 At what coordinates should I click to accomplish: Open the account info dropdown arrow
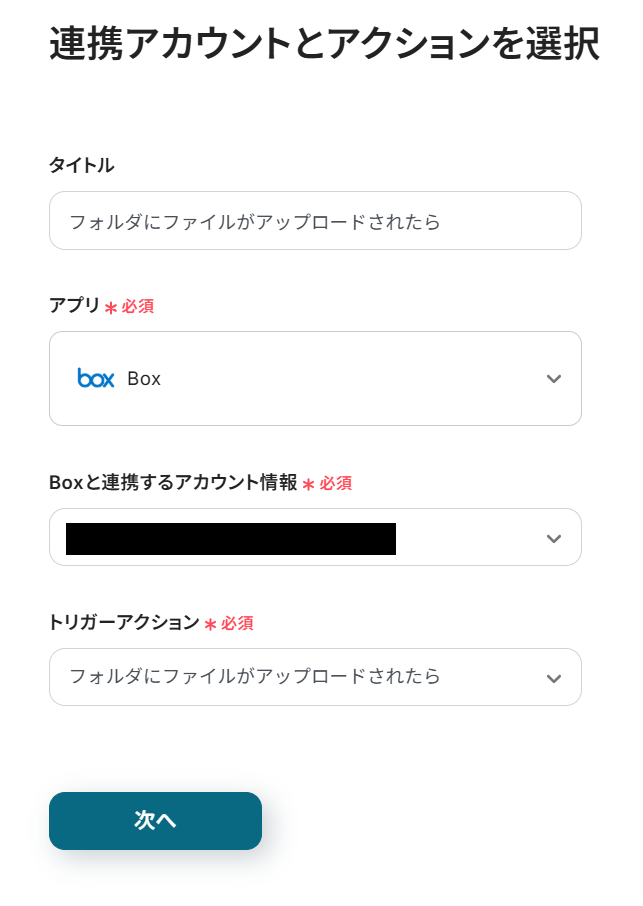(554, 538)
